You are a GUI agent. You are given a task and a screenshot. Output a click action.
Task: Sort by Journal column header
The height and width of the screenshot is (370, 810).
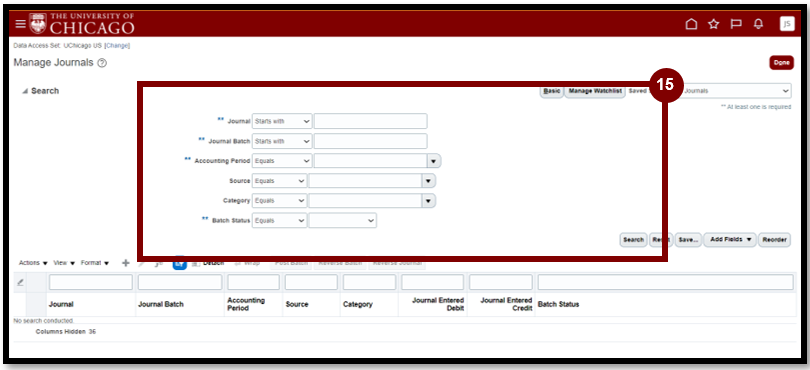click(61, 304)
